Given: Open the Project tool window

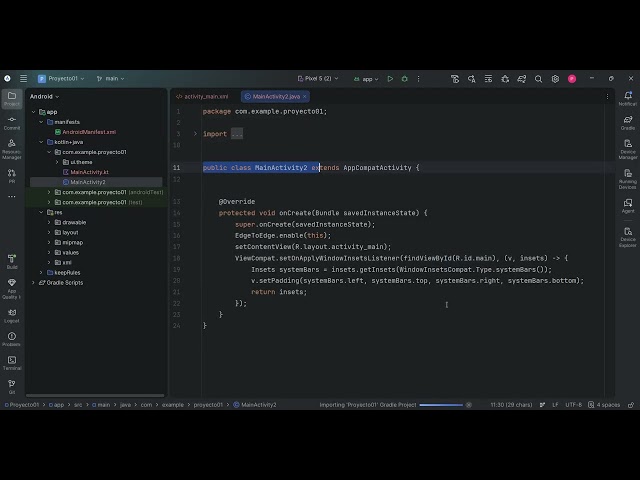Looking at the screenshot, I should click(x=12, y=98).
